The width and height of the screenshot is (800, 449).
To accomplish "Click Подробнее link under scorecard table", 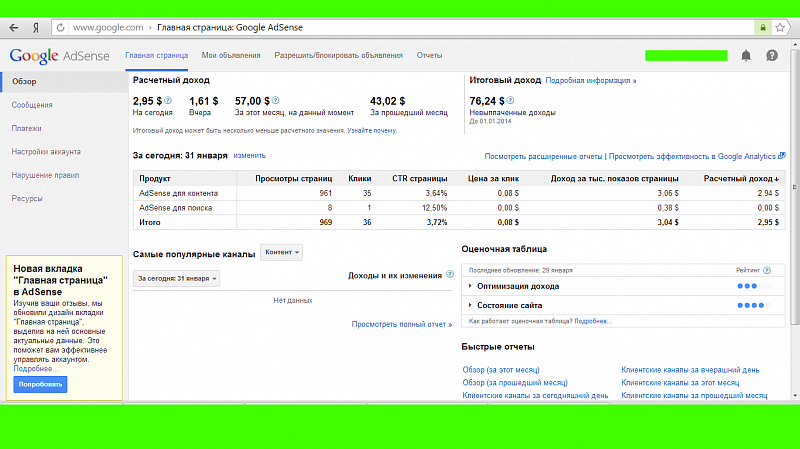I will click(x=593, y=321).
